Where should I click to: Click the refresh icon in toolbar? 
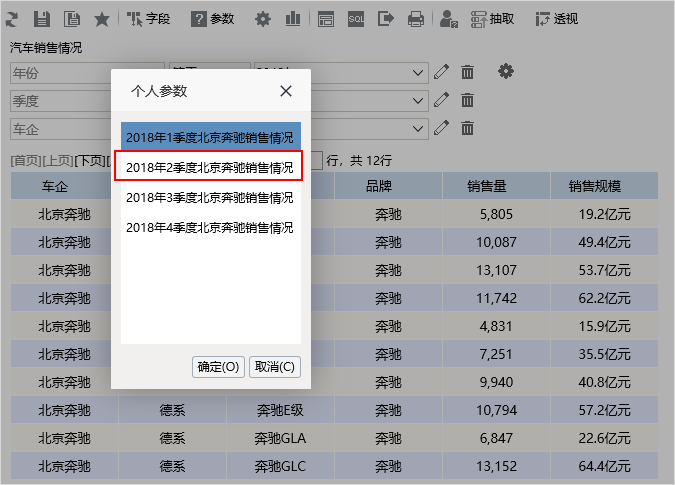tap(12, 19)
